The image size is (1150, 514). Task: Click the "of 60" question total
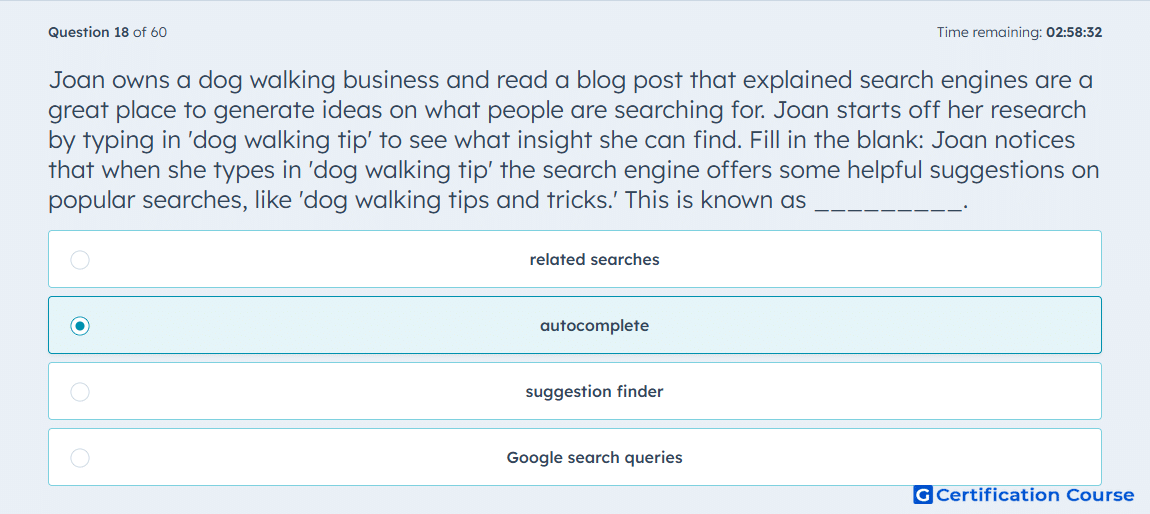(x=150, y=32)
